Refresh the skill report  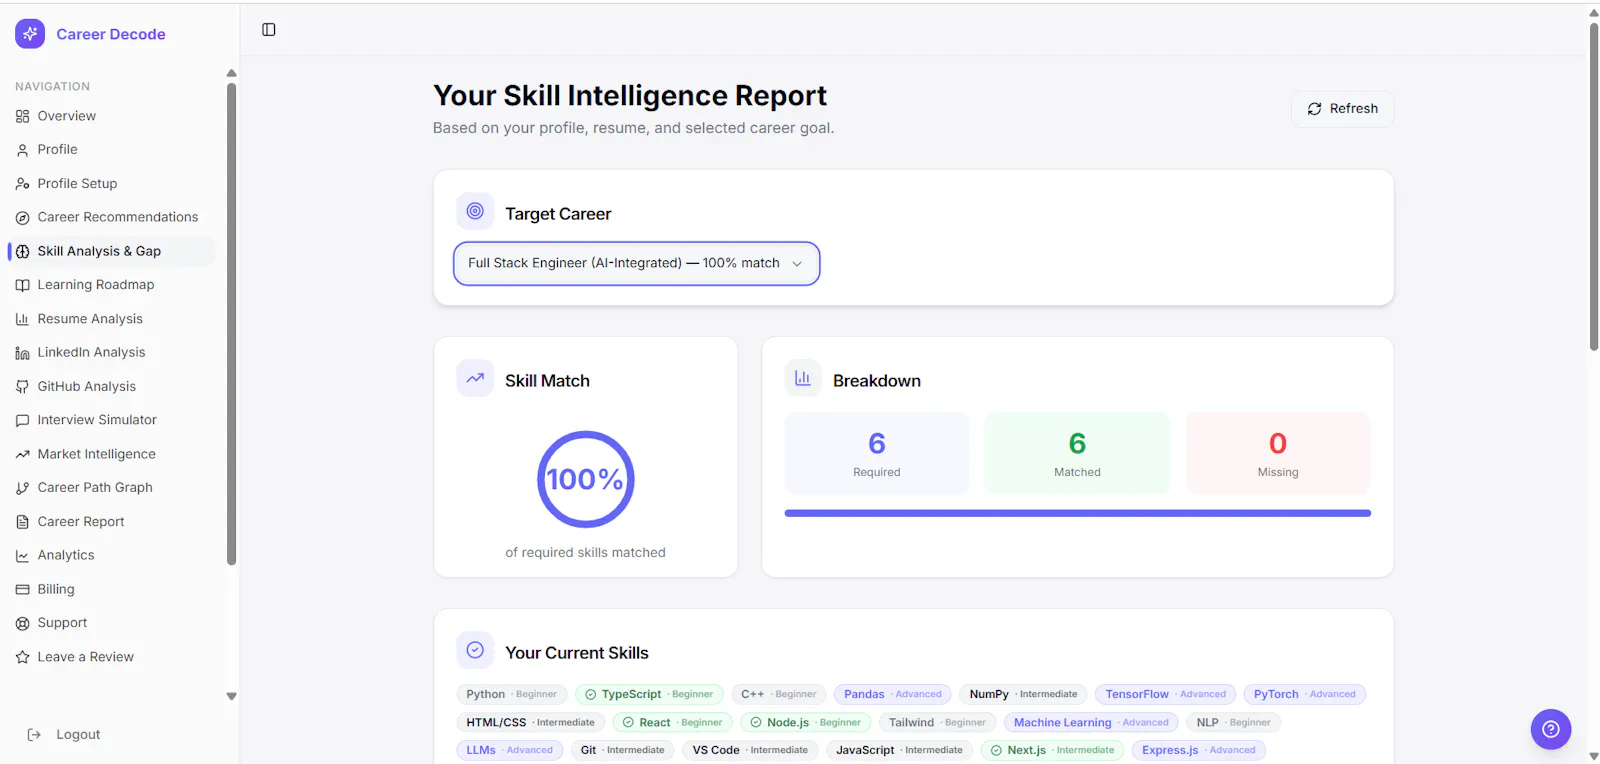point(1343,109)
